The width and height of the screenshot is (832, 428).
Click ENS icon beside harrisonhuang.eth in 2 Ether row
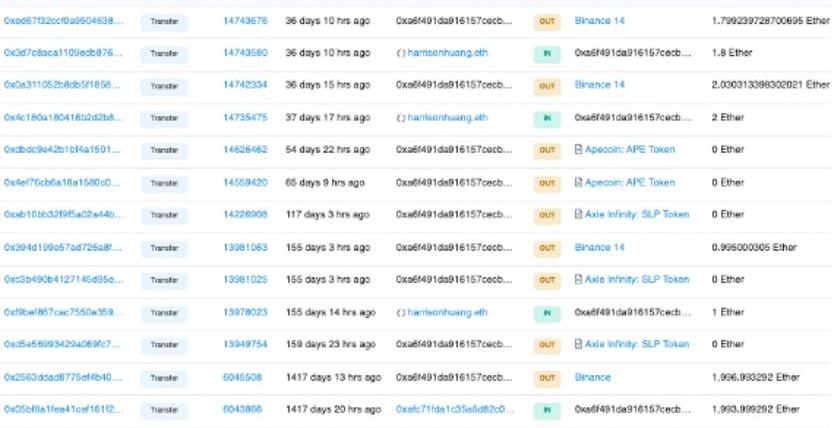pos(401,118)
